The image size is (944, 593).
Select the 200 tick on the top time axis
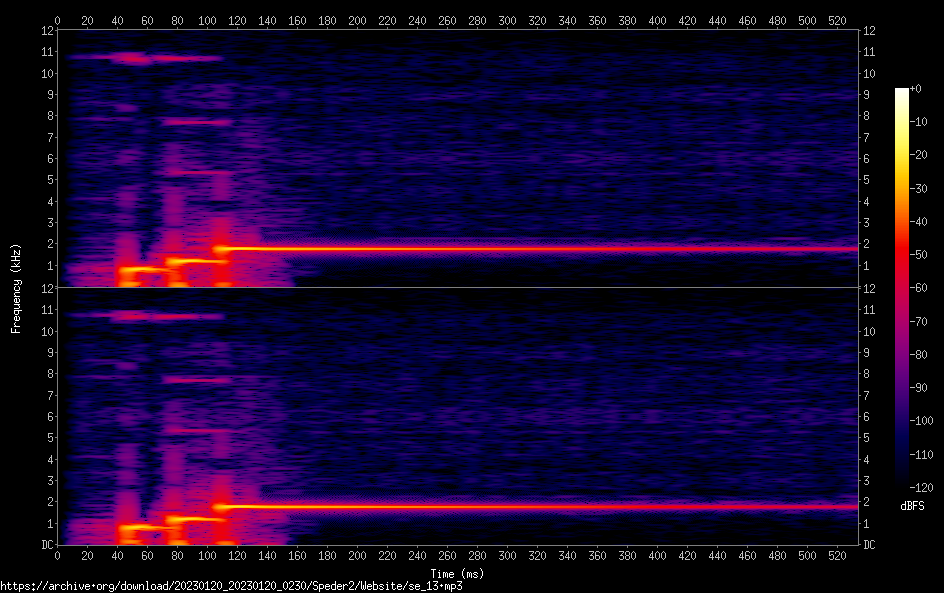coord(357,19)
